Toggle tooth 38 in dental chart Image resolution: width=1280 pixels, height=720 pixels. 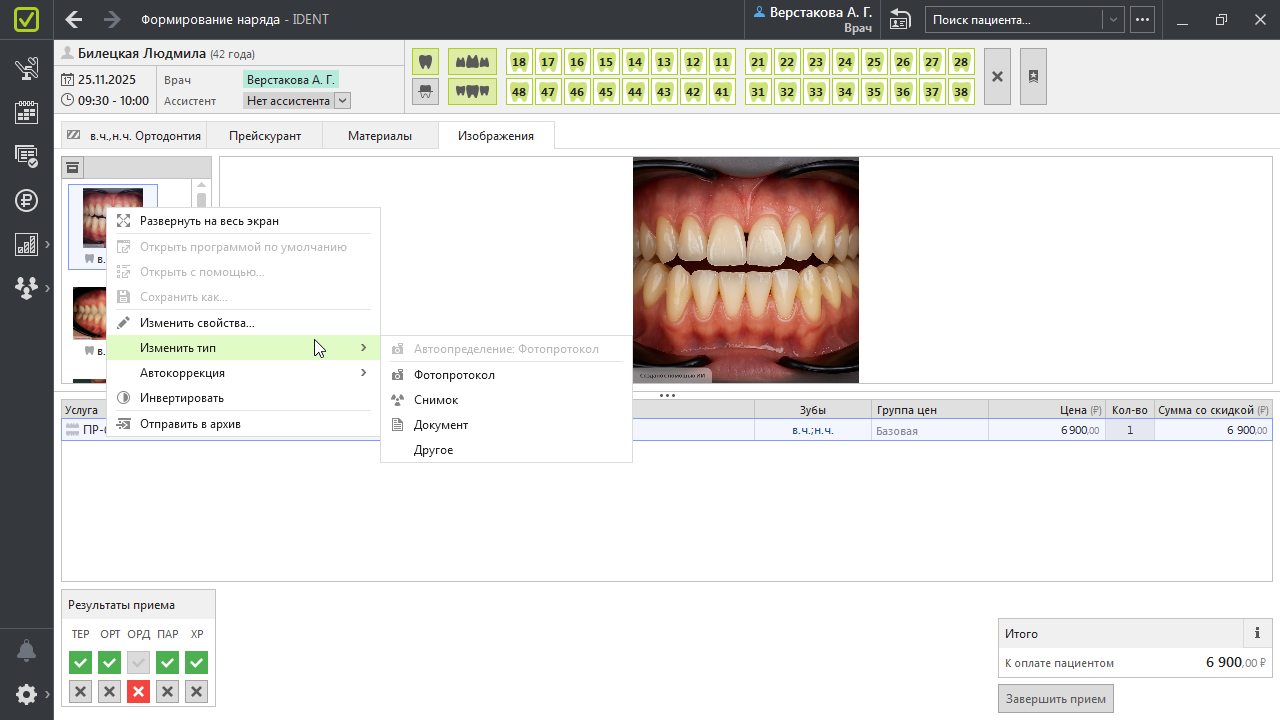coord(961,92)
